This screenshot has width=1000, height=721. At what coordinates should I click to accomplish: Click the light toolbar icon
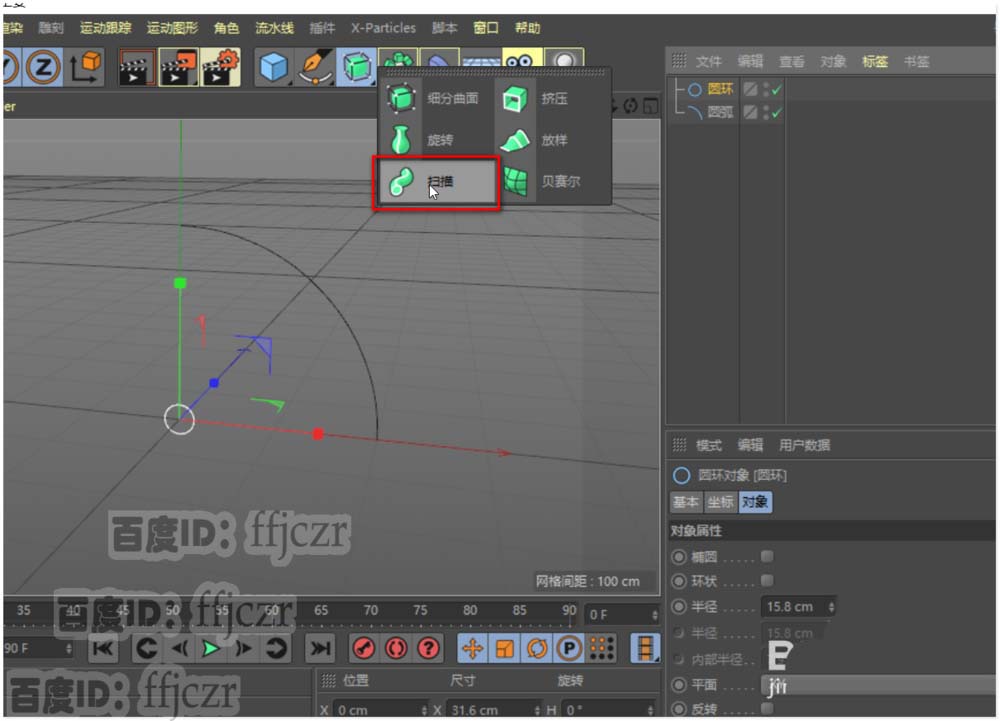pyautogui.click(x=563, y=59)
